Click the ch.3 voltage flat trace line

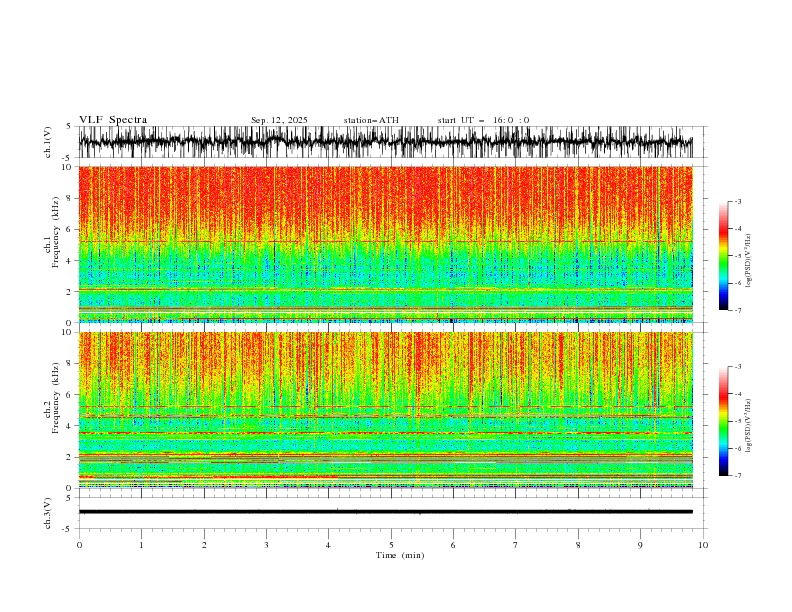point(385,512)
